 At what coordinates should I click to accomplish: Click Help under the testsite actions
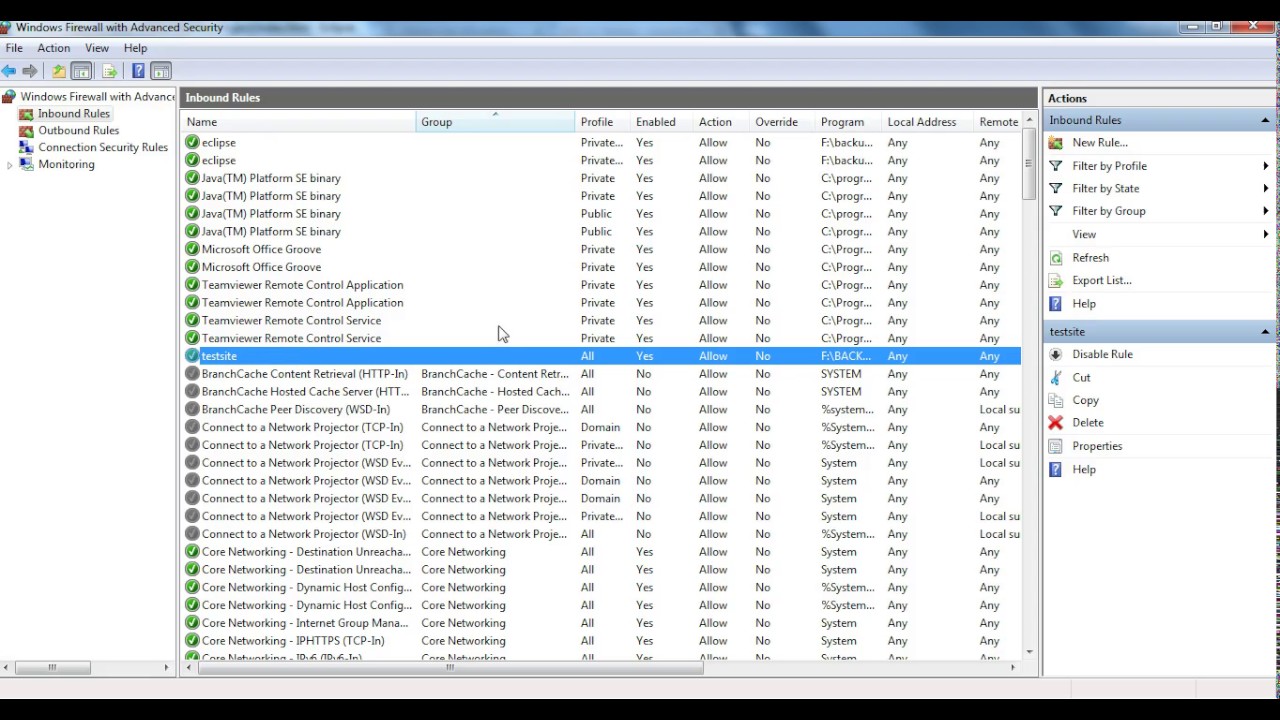[1084, 470]
